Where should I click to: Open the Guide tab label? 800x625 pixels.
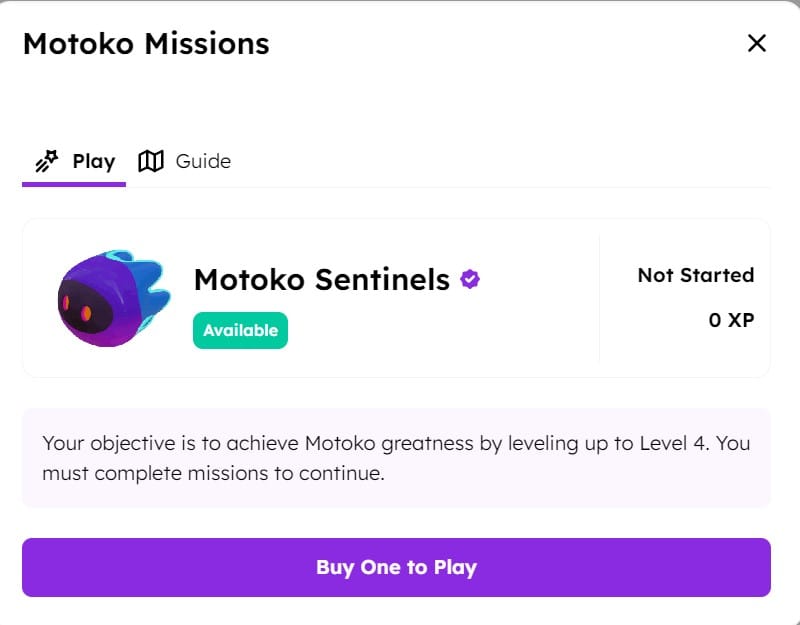click(x=203, y=160)
